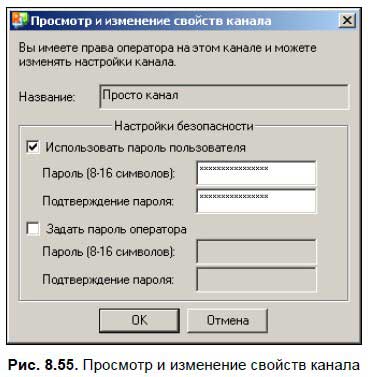Viewport: 371px width, 377px height.
Task: Focus the user password confirmation field
Action: pyautogui.click(x=256, y=201)
